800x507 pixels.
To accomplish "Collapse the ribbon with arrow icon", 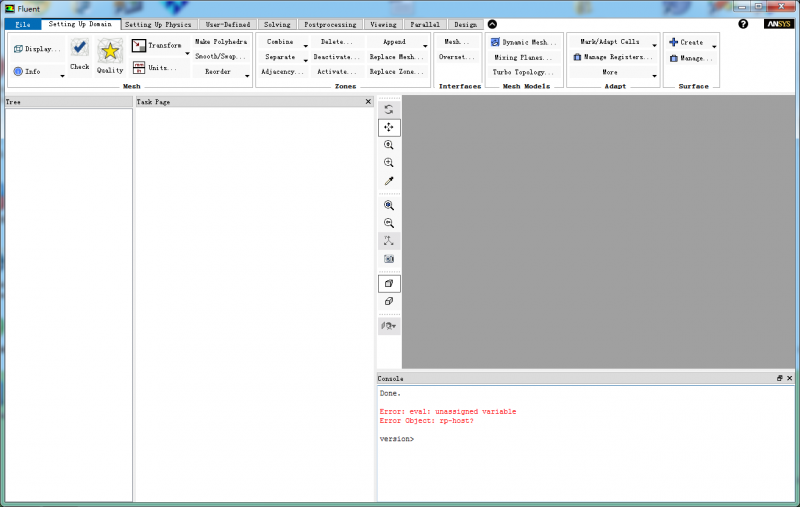I will 492,24.
